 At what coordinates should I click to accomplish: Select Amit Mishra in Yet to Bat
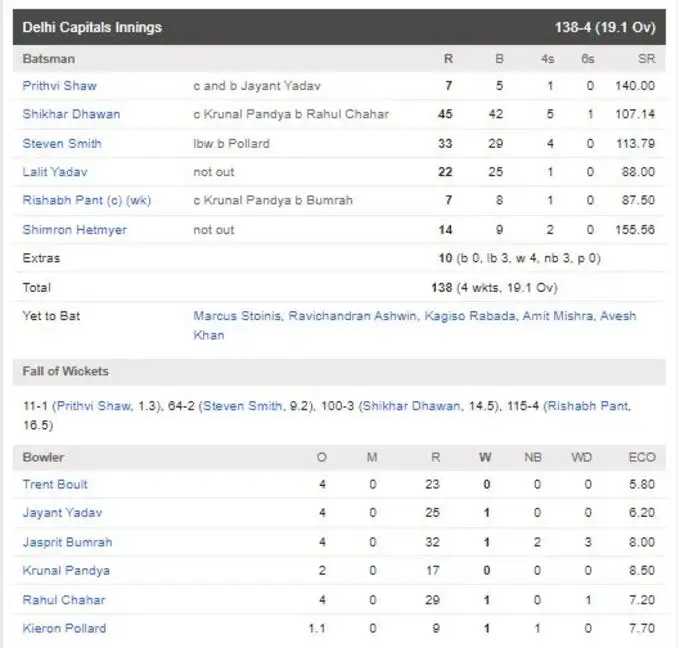pyautogui.click(x=546, y=316)
